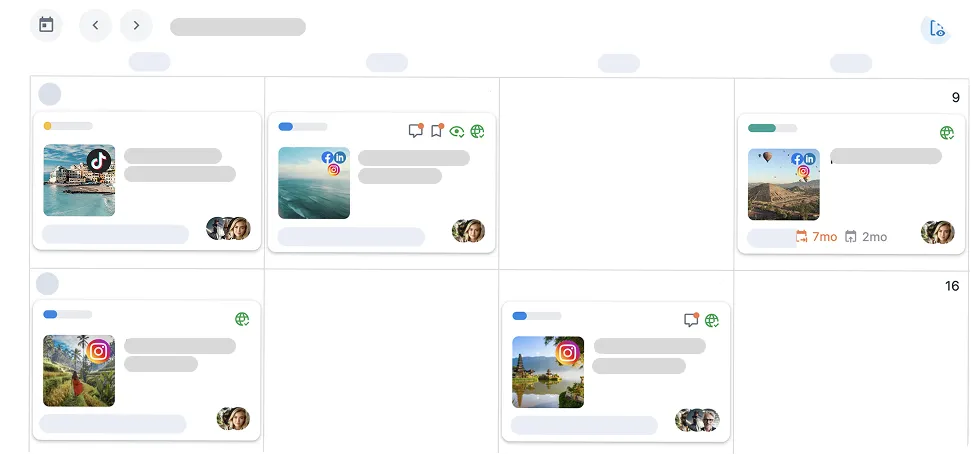Select day 16 in the calendar

coord(952,286)
